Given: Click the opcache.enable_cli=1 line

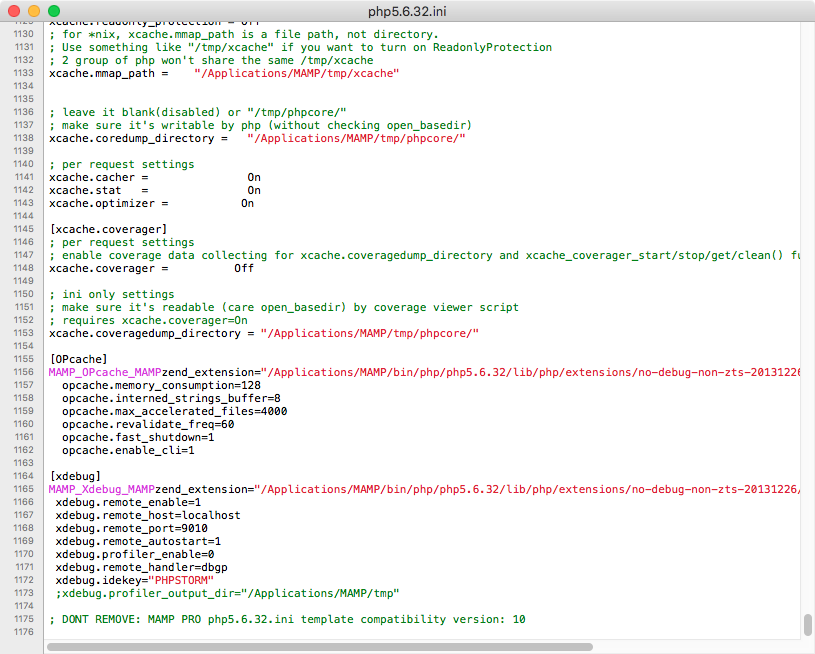Looking at the screenshot, I should (128, 450).
